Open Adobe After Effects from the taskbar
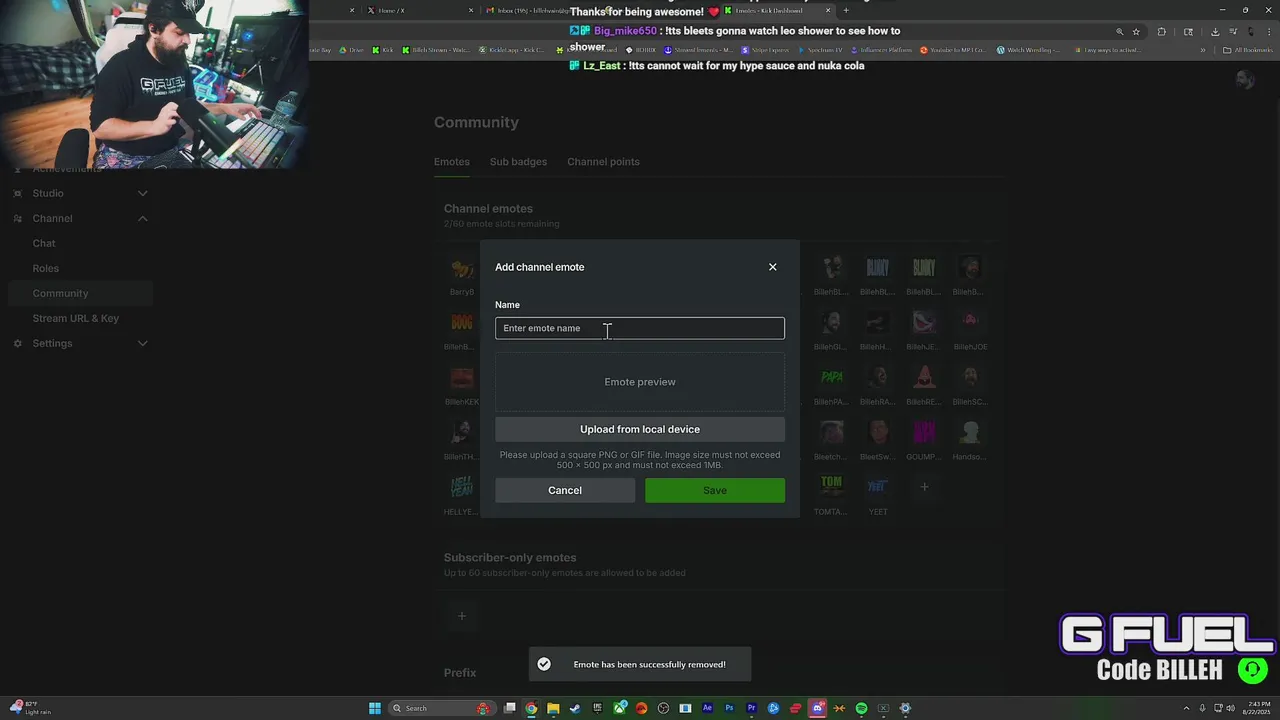The image size is (1280, 720). [707, 708]
